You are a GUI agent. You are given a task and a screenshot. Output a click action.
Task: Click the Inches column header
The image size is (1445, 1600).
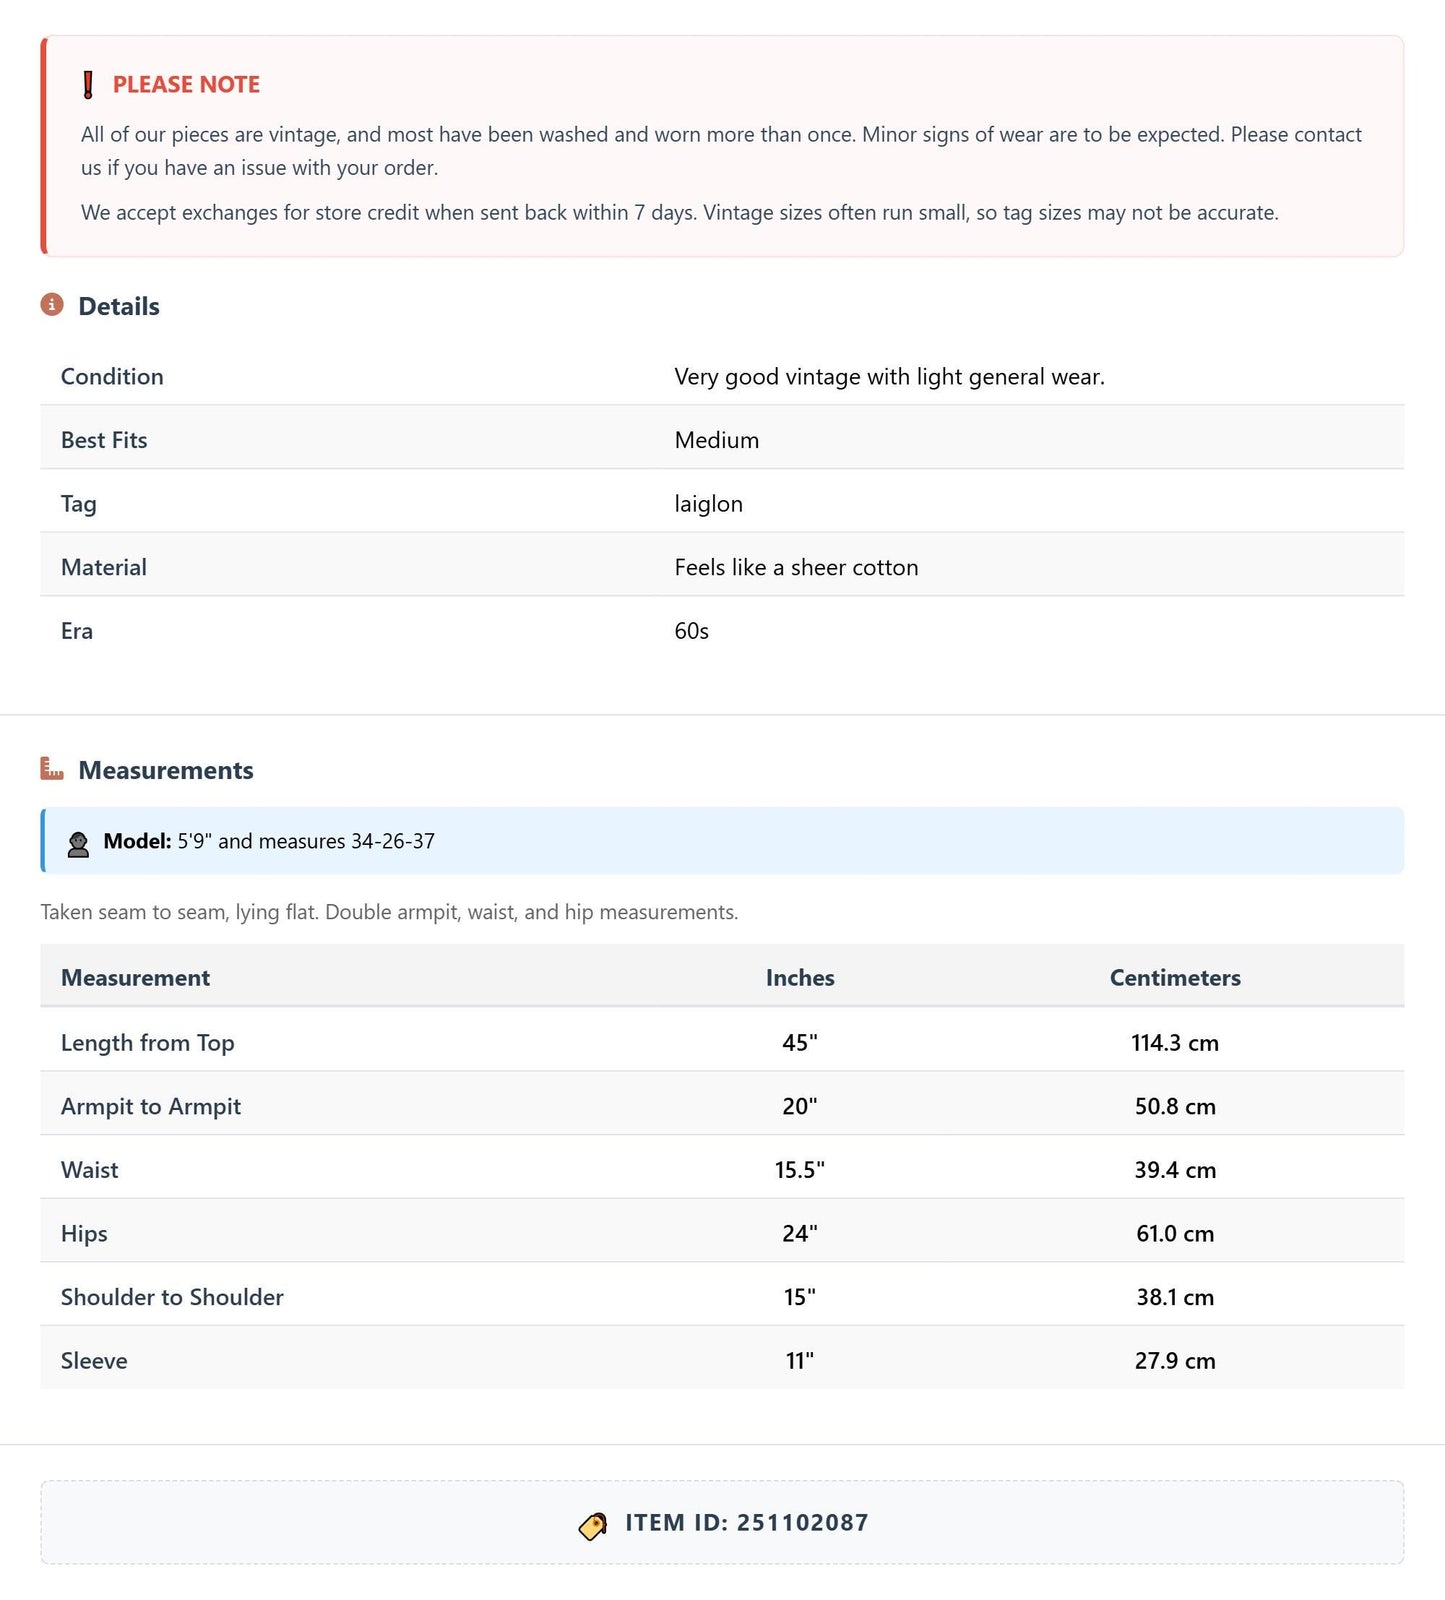[x=800, y=978]
